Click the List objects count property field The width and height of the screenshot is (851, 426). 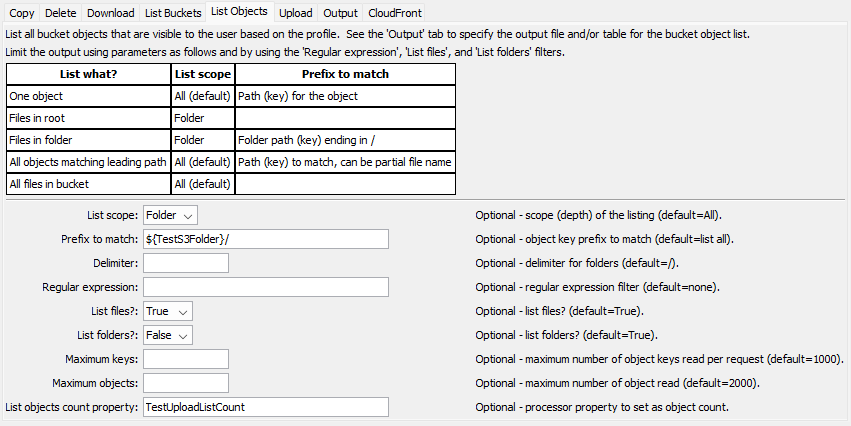265,407
